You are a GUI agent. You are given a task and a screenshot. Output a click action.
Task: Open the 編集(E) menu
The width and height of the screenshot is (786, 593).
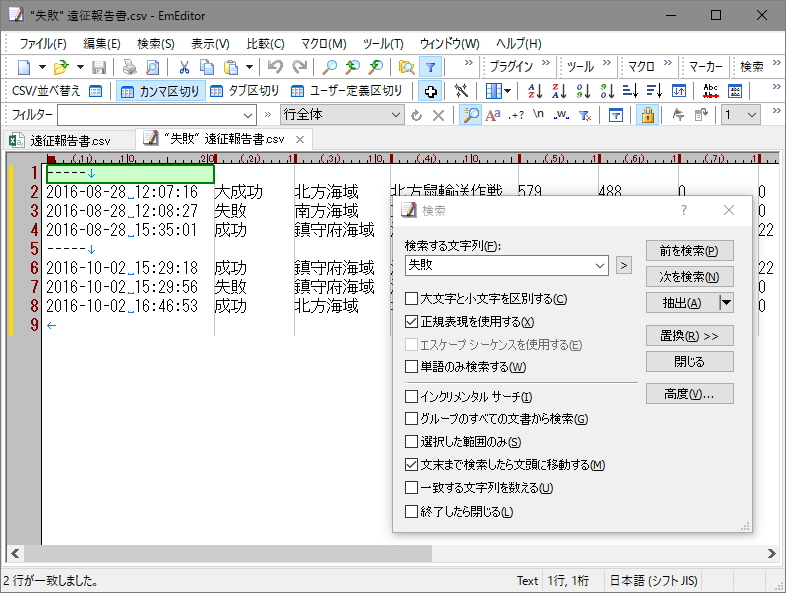point(102,44)
